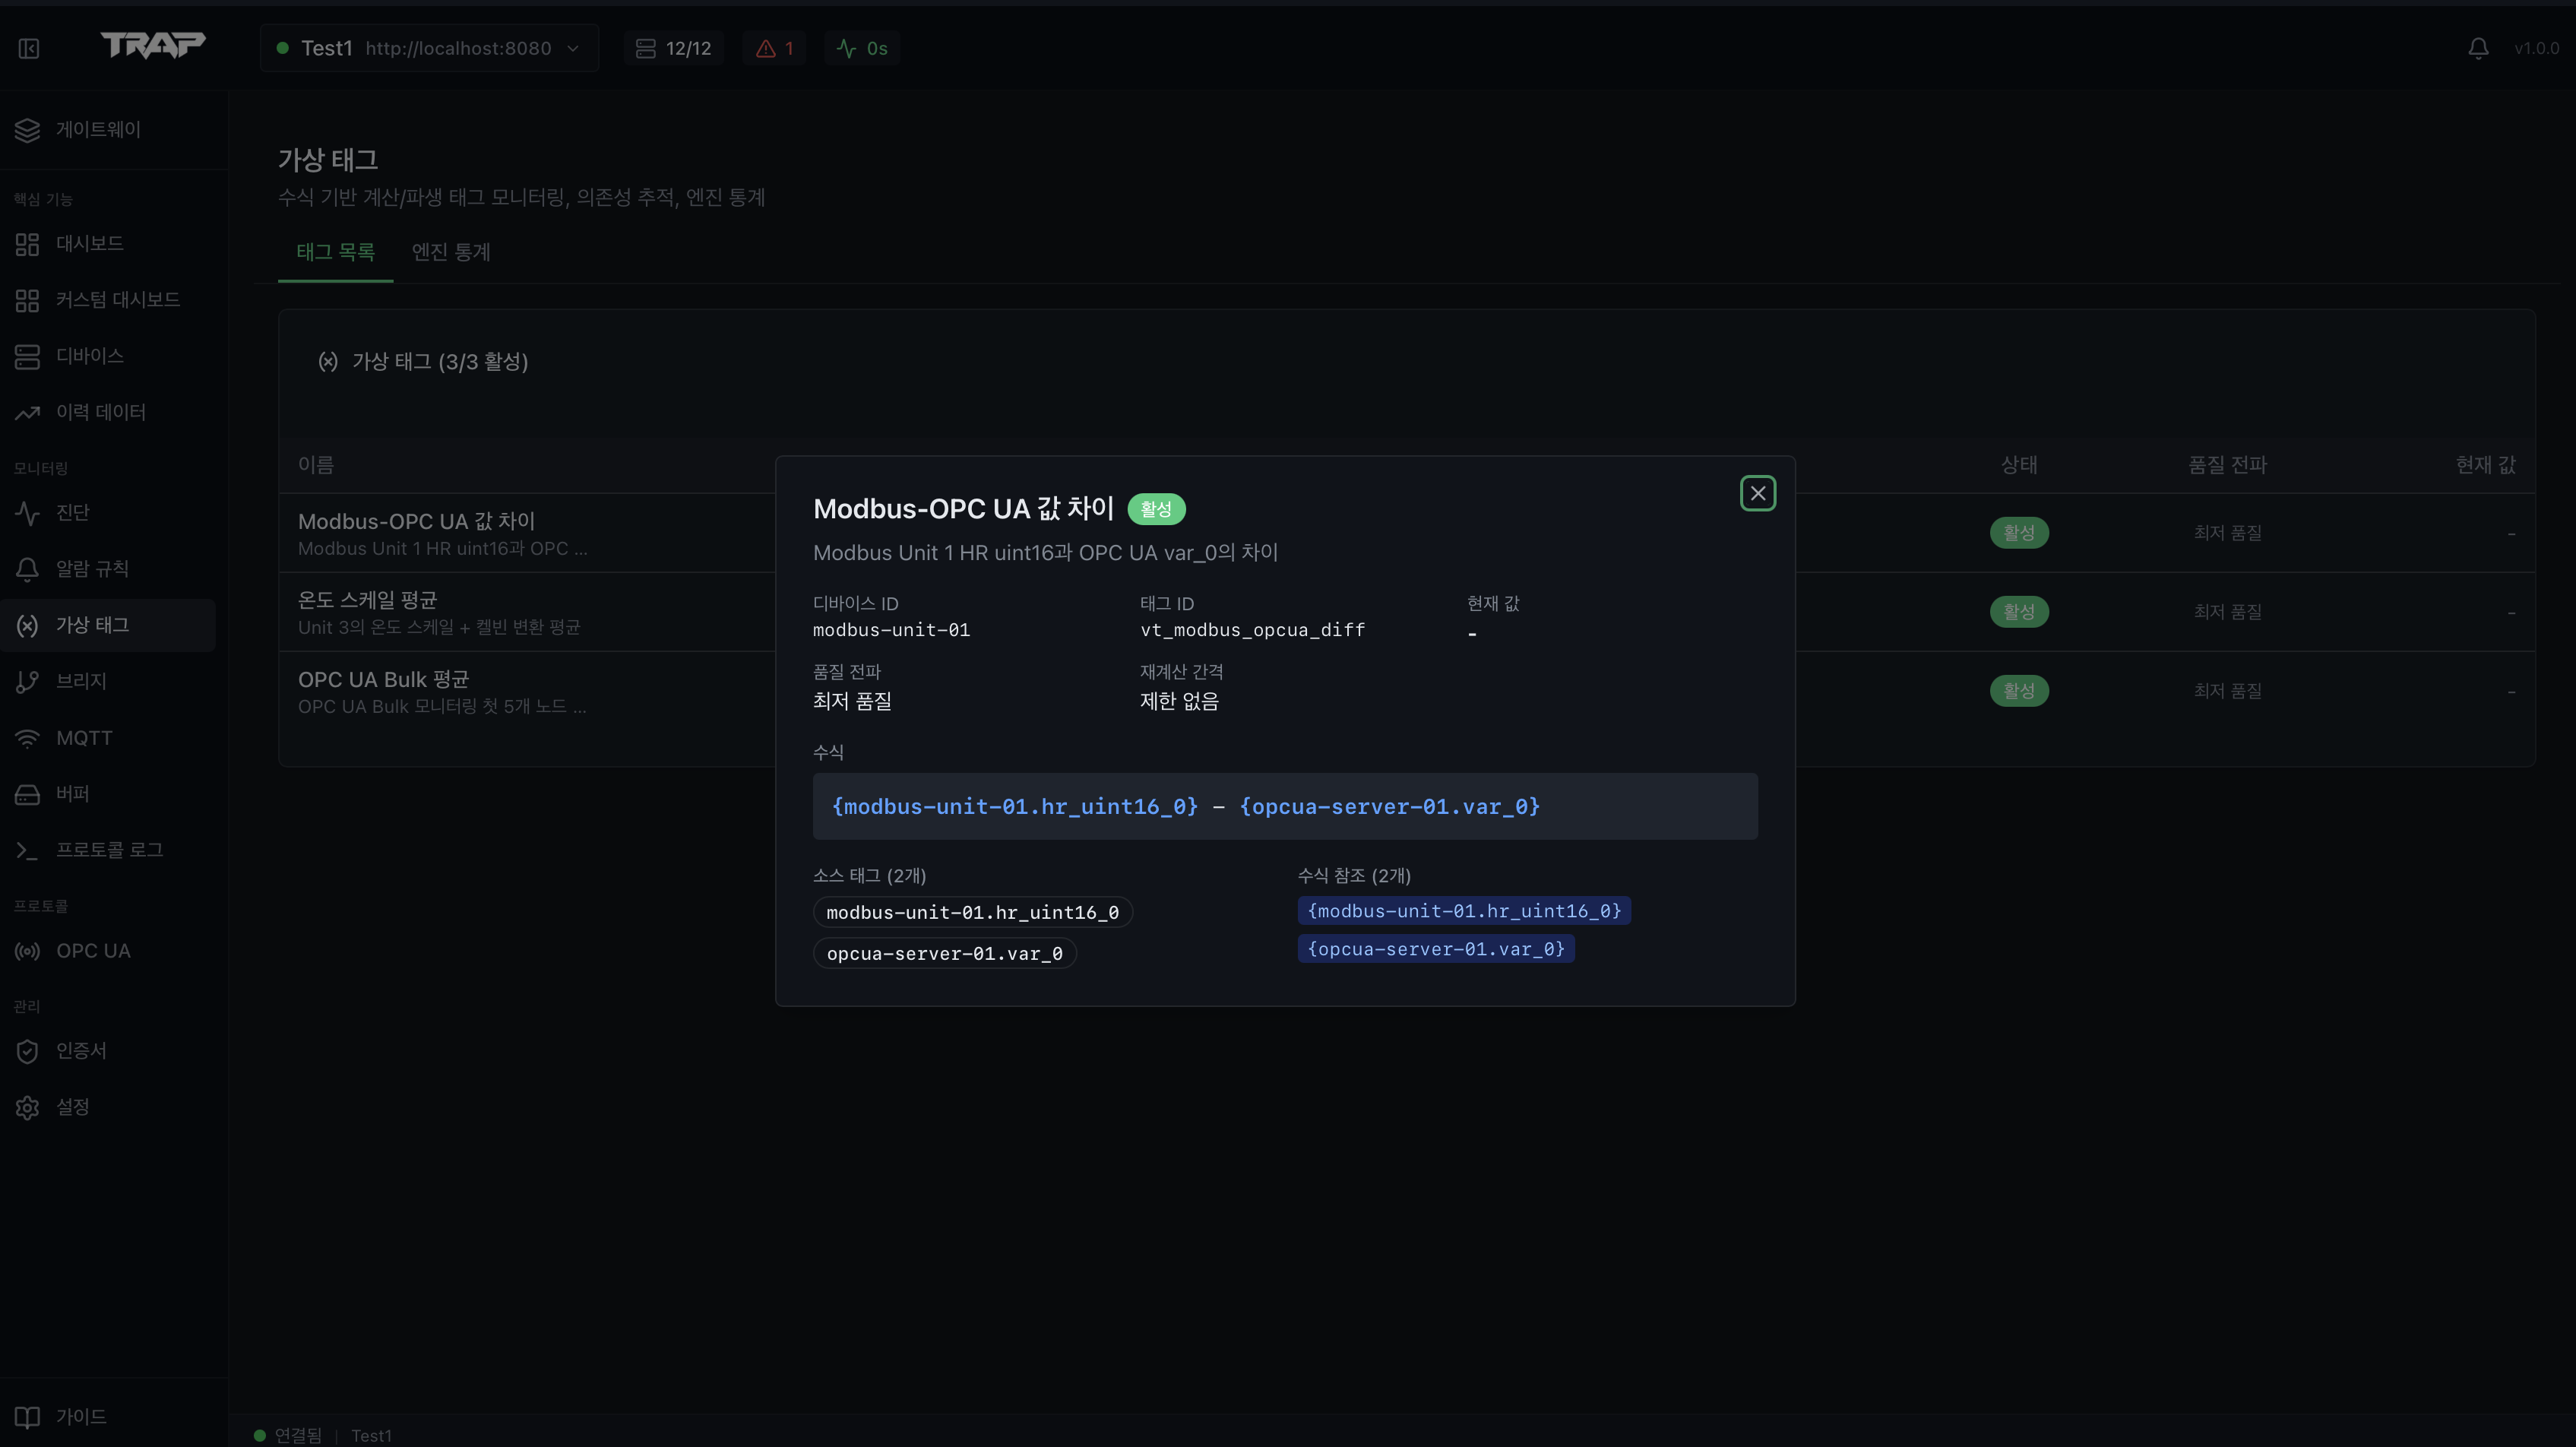Open 설정 settings in sidebar
Screen dimensions: 2576x1447
(72, 1107)
